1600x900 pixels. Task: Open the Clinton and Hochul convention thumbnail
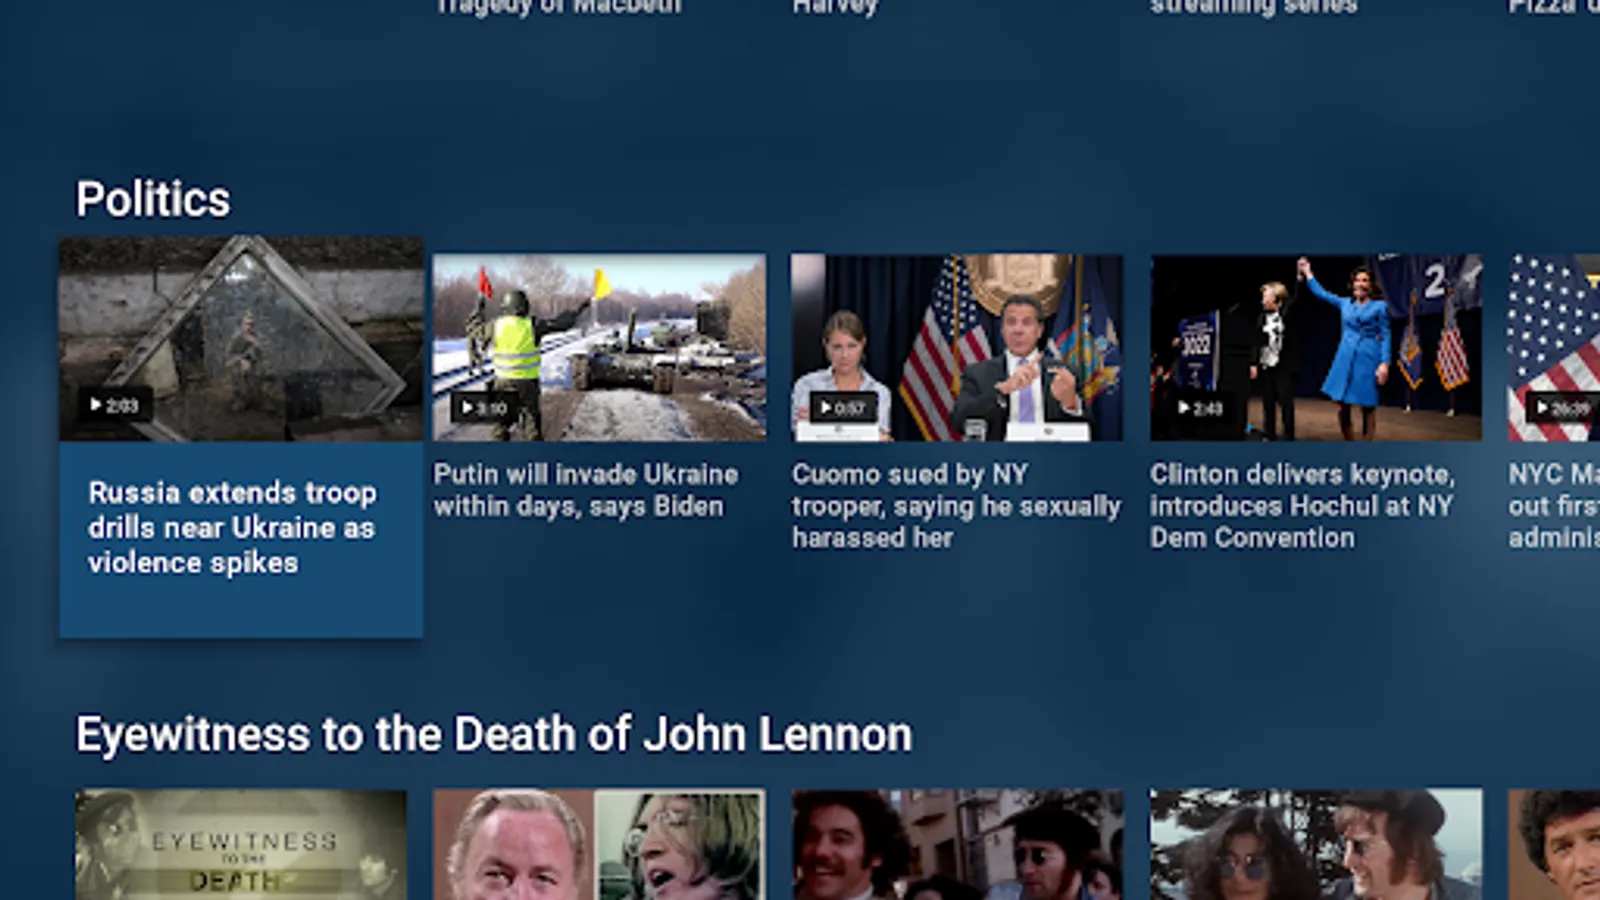1316,347
